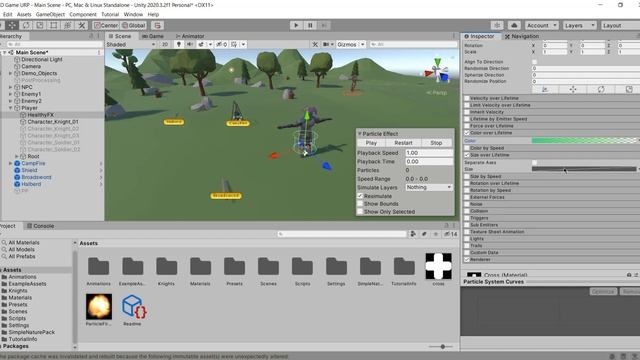This screenshot has width=640, height=360.
Task: Select the CampFire prefab in Hierarchy
Action: pyautogui.click(x=33, y=163)
